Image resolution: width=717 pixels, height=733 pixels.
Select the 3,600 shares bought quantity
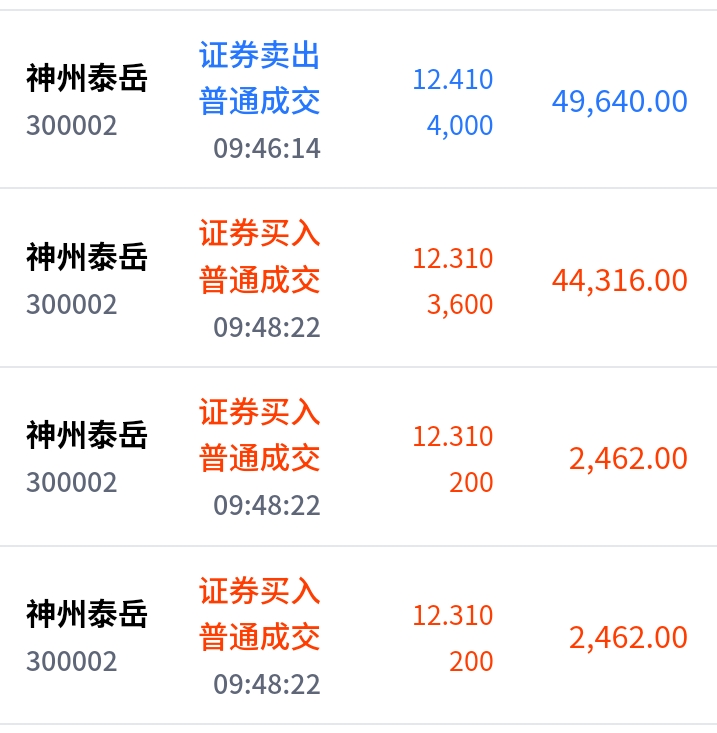459,304
